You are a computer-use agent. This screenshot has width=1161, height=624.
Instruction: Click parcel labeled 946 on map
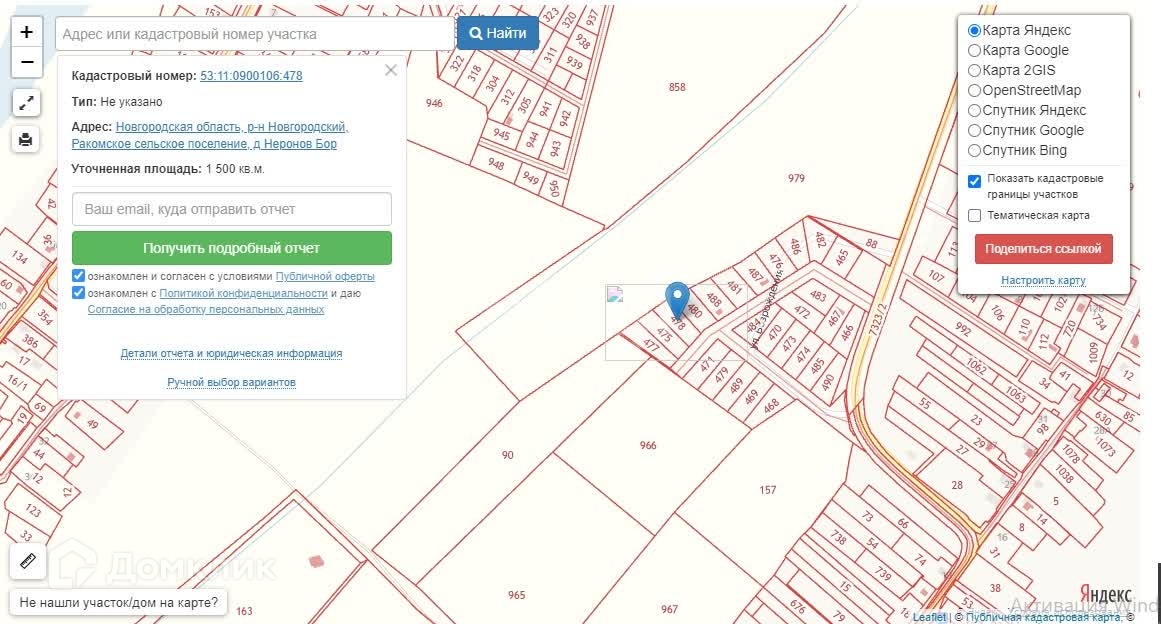434,104
